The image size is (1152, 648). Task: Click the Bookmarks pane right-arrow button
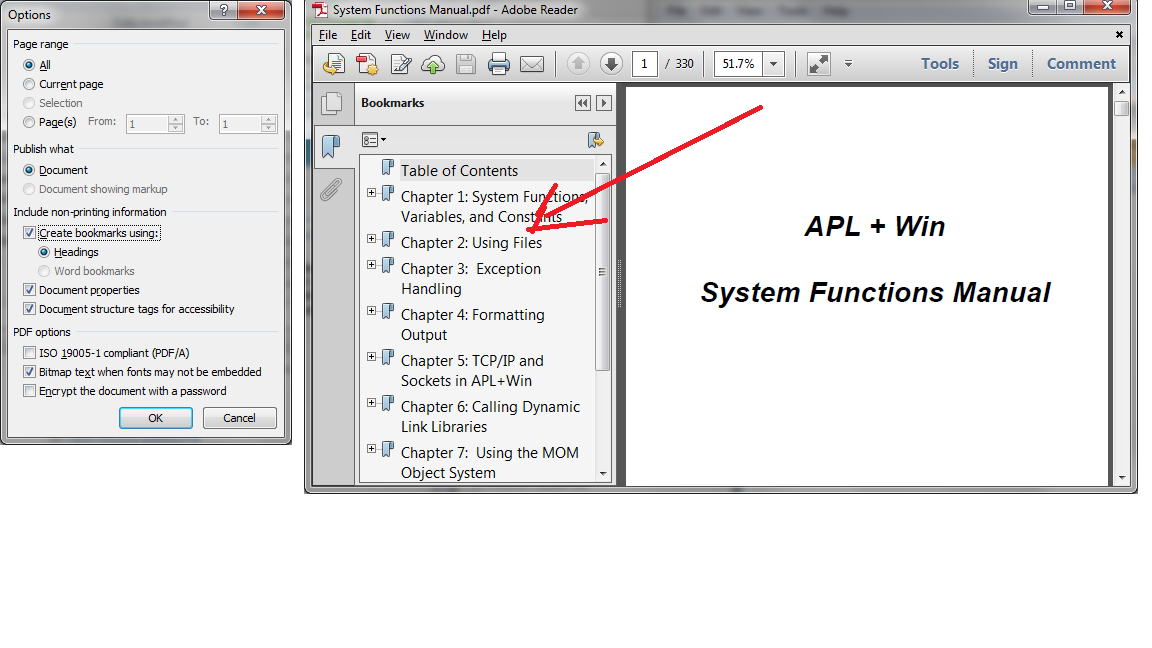coord(604,103)
